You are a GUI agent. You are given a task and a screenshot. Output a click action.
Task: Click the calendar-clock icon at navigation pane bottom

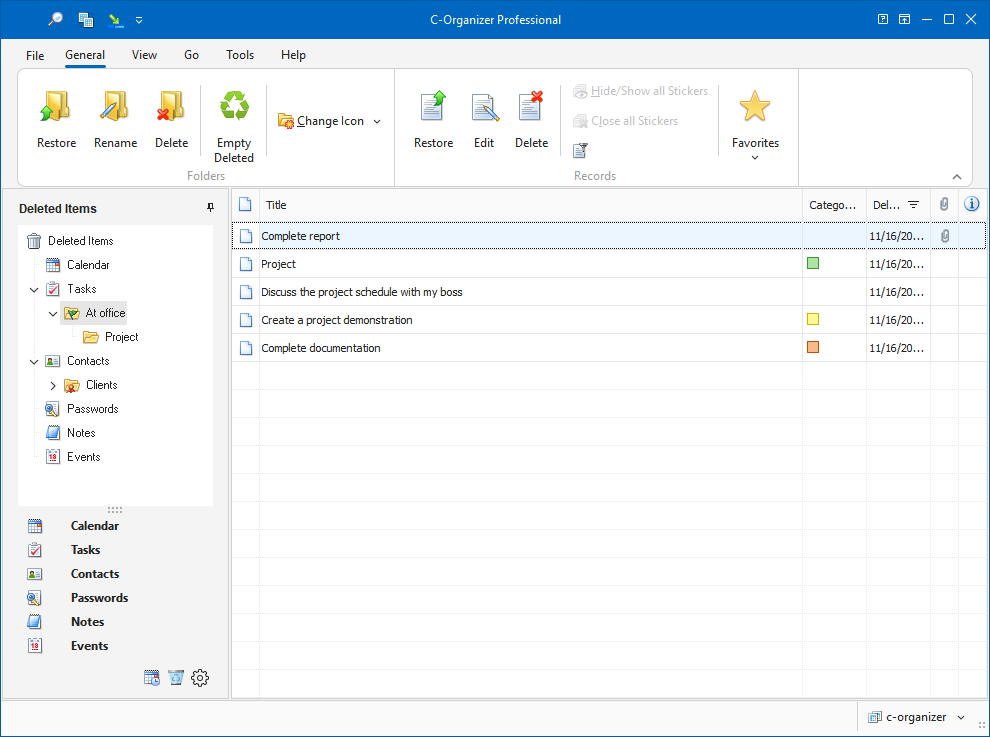[152, 678]
